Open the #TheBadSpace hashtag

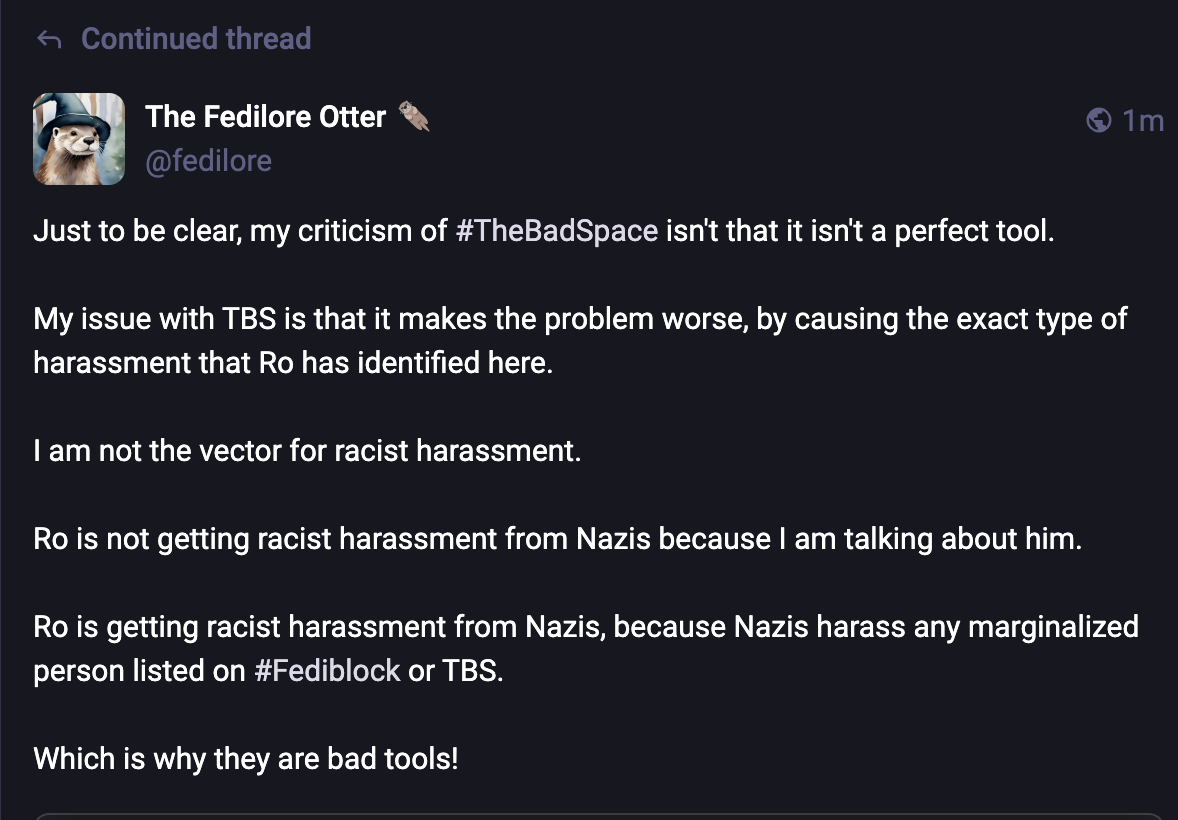click(x=556, y=231)
